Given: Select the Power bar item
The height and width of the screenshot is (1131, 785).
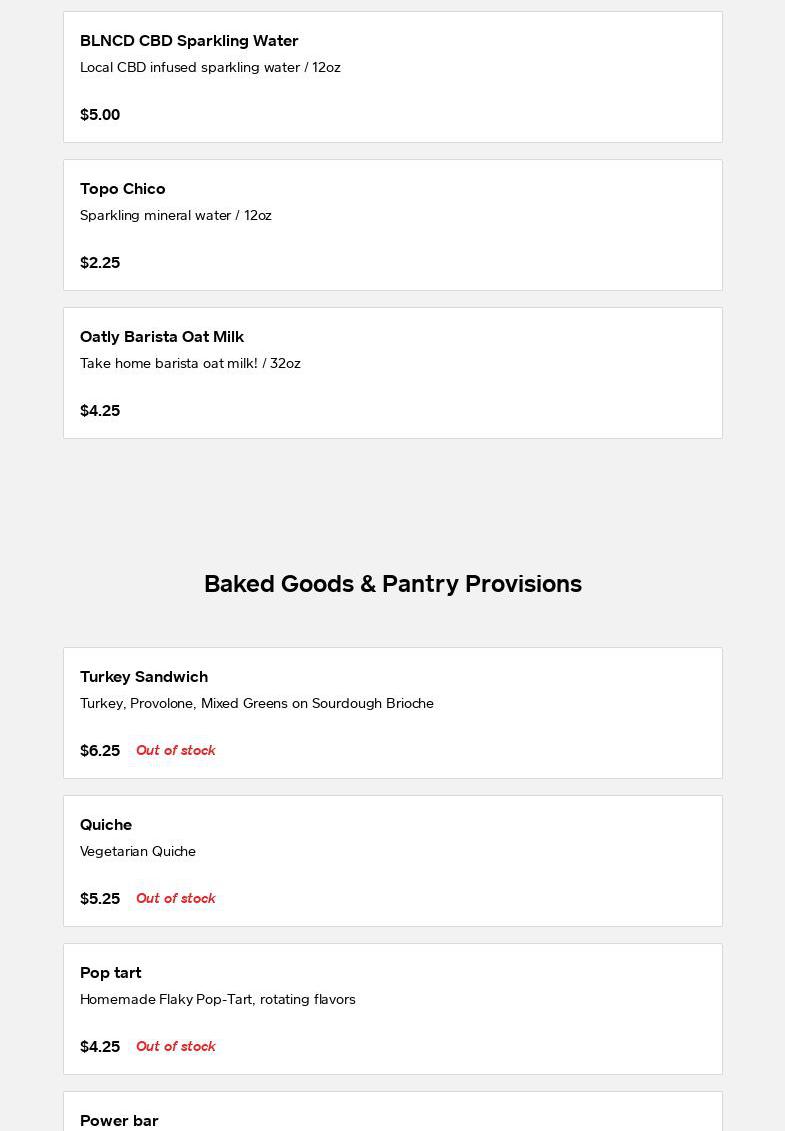Looking at the screenshot, I should pyautogui.click(x=119, y=1120).
